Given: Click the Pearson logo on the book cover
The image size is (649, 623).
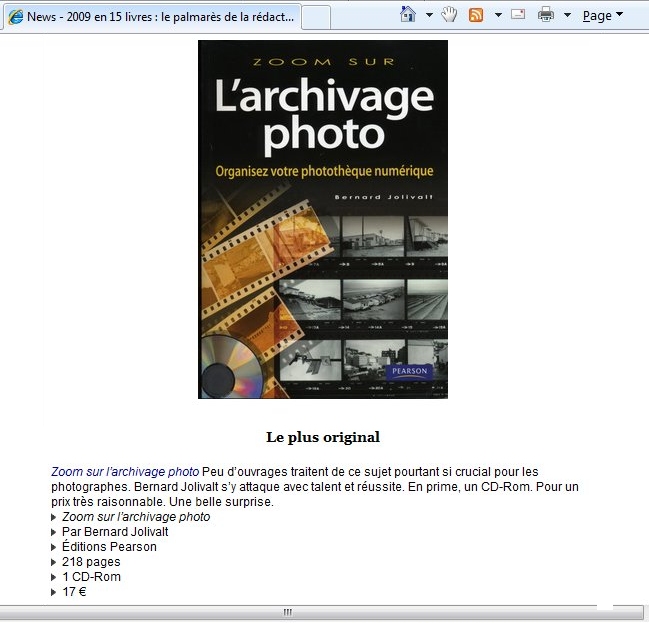Looking at the screenshot, I should point(408,371).
